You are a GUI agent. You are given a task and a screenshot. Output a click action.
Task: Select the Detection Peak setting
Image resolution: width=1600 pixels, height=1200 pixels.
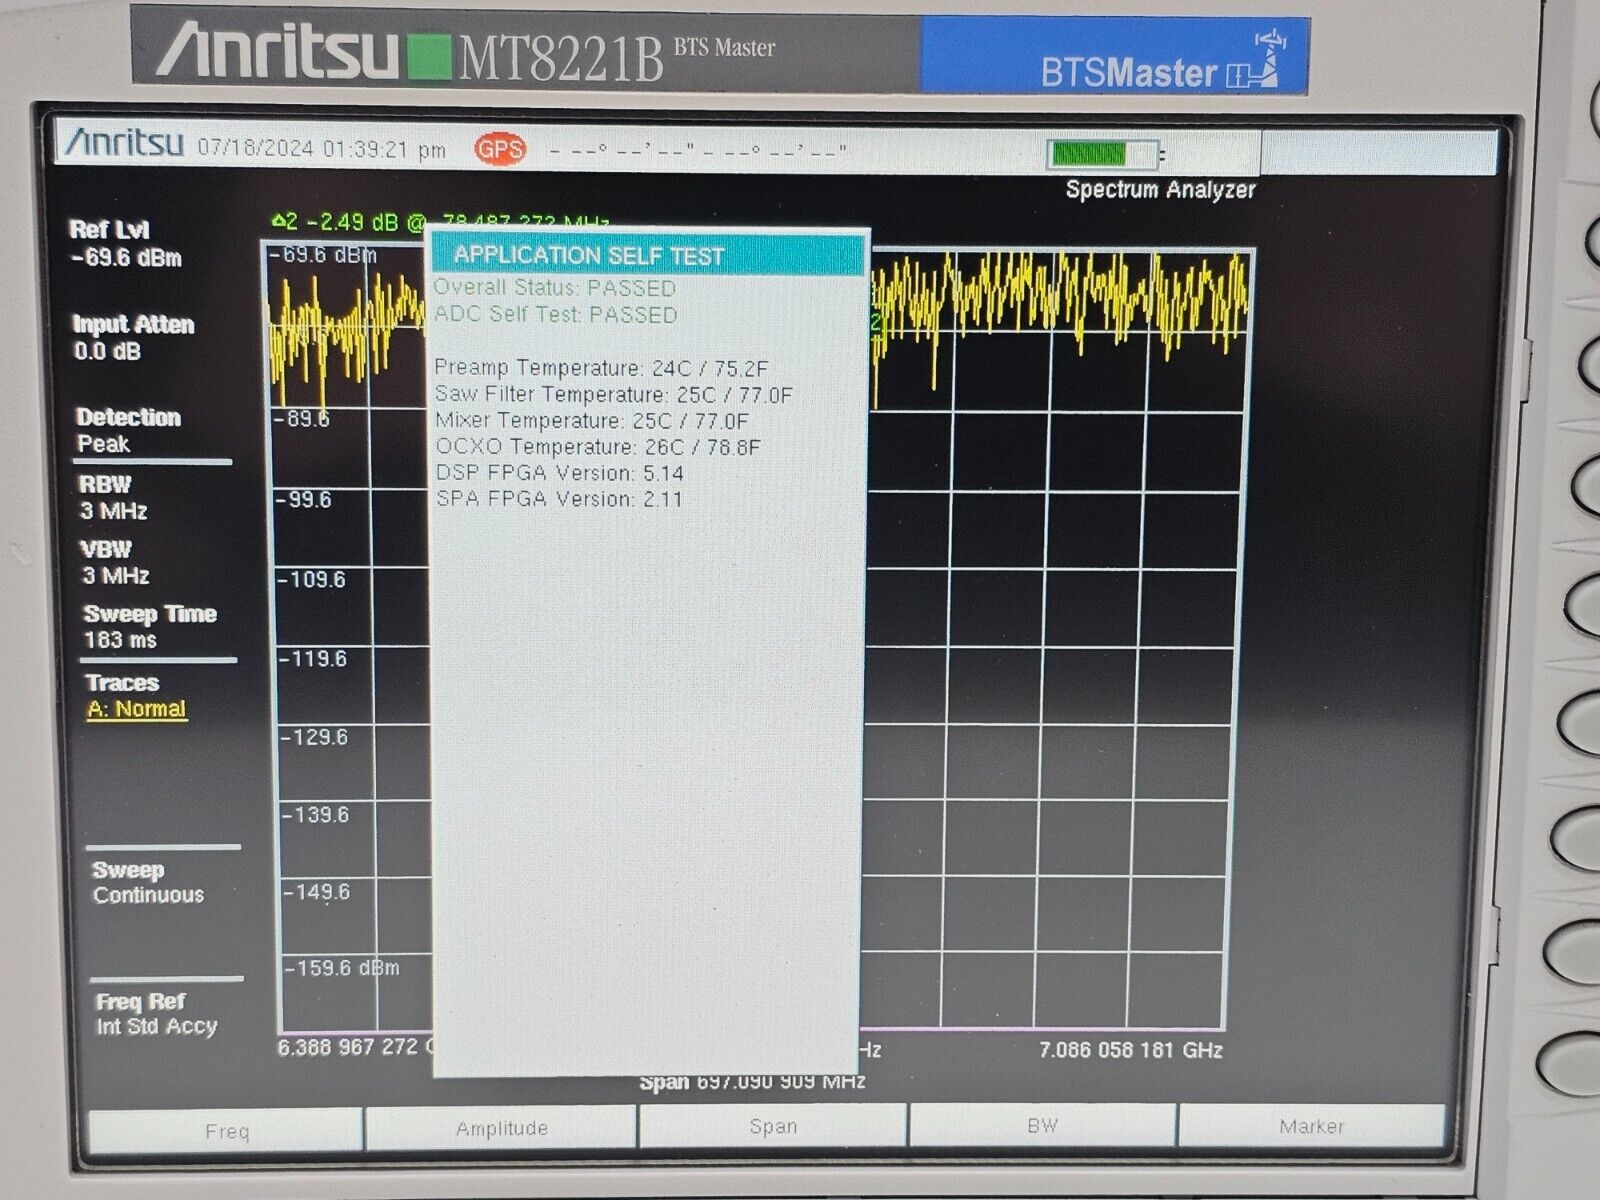(128, 430)
